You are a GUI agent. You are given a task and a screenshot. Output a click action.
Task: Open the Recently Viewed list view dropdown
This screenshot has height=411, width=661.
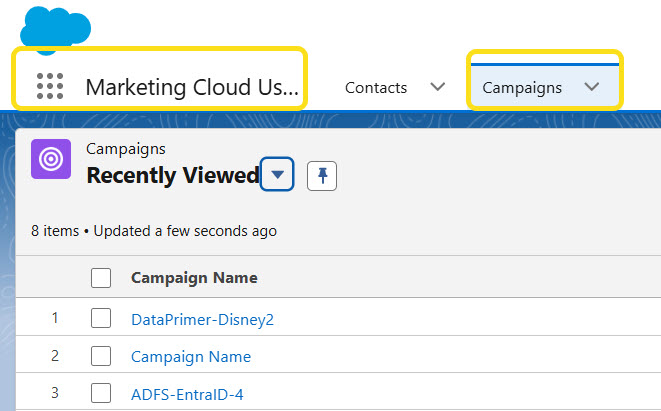277,174
